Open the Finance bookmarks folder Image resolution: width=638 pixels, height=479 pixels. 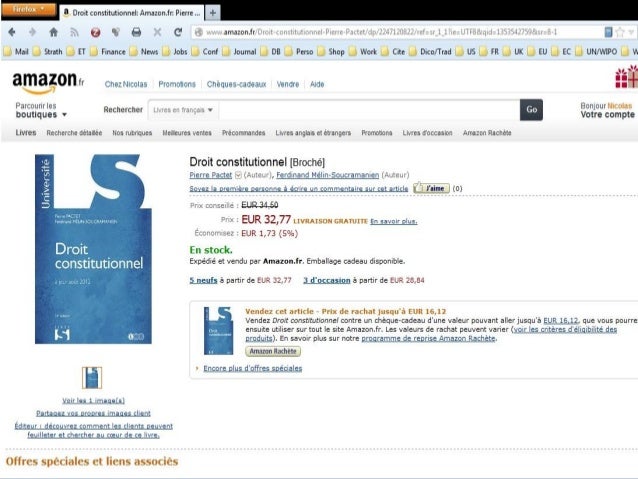[x=108, y=52]
